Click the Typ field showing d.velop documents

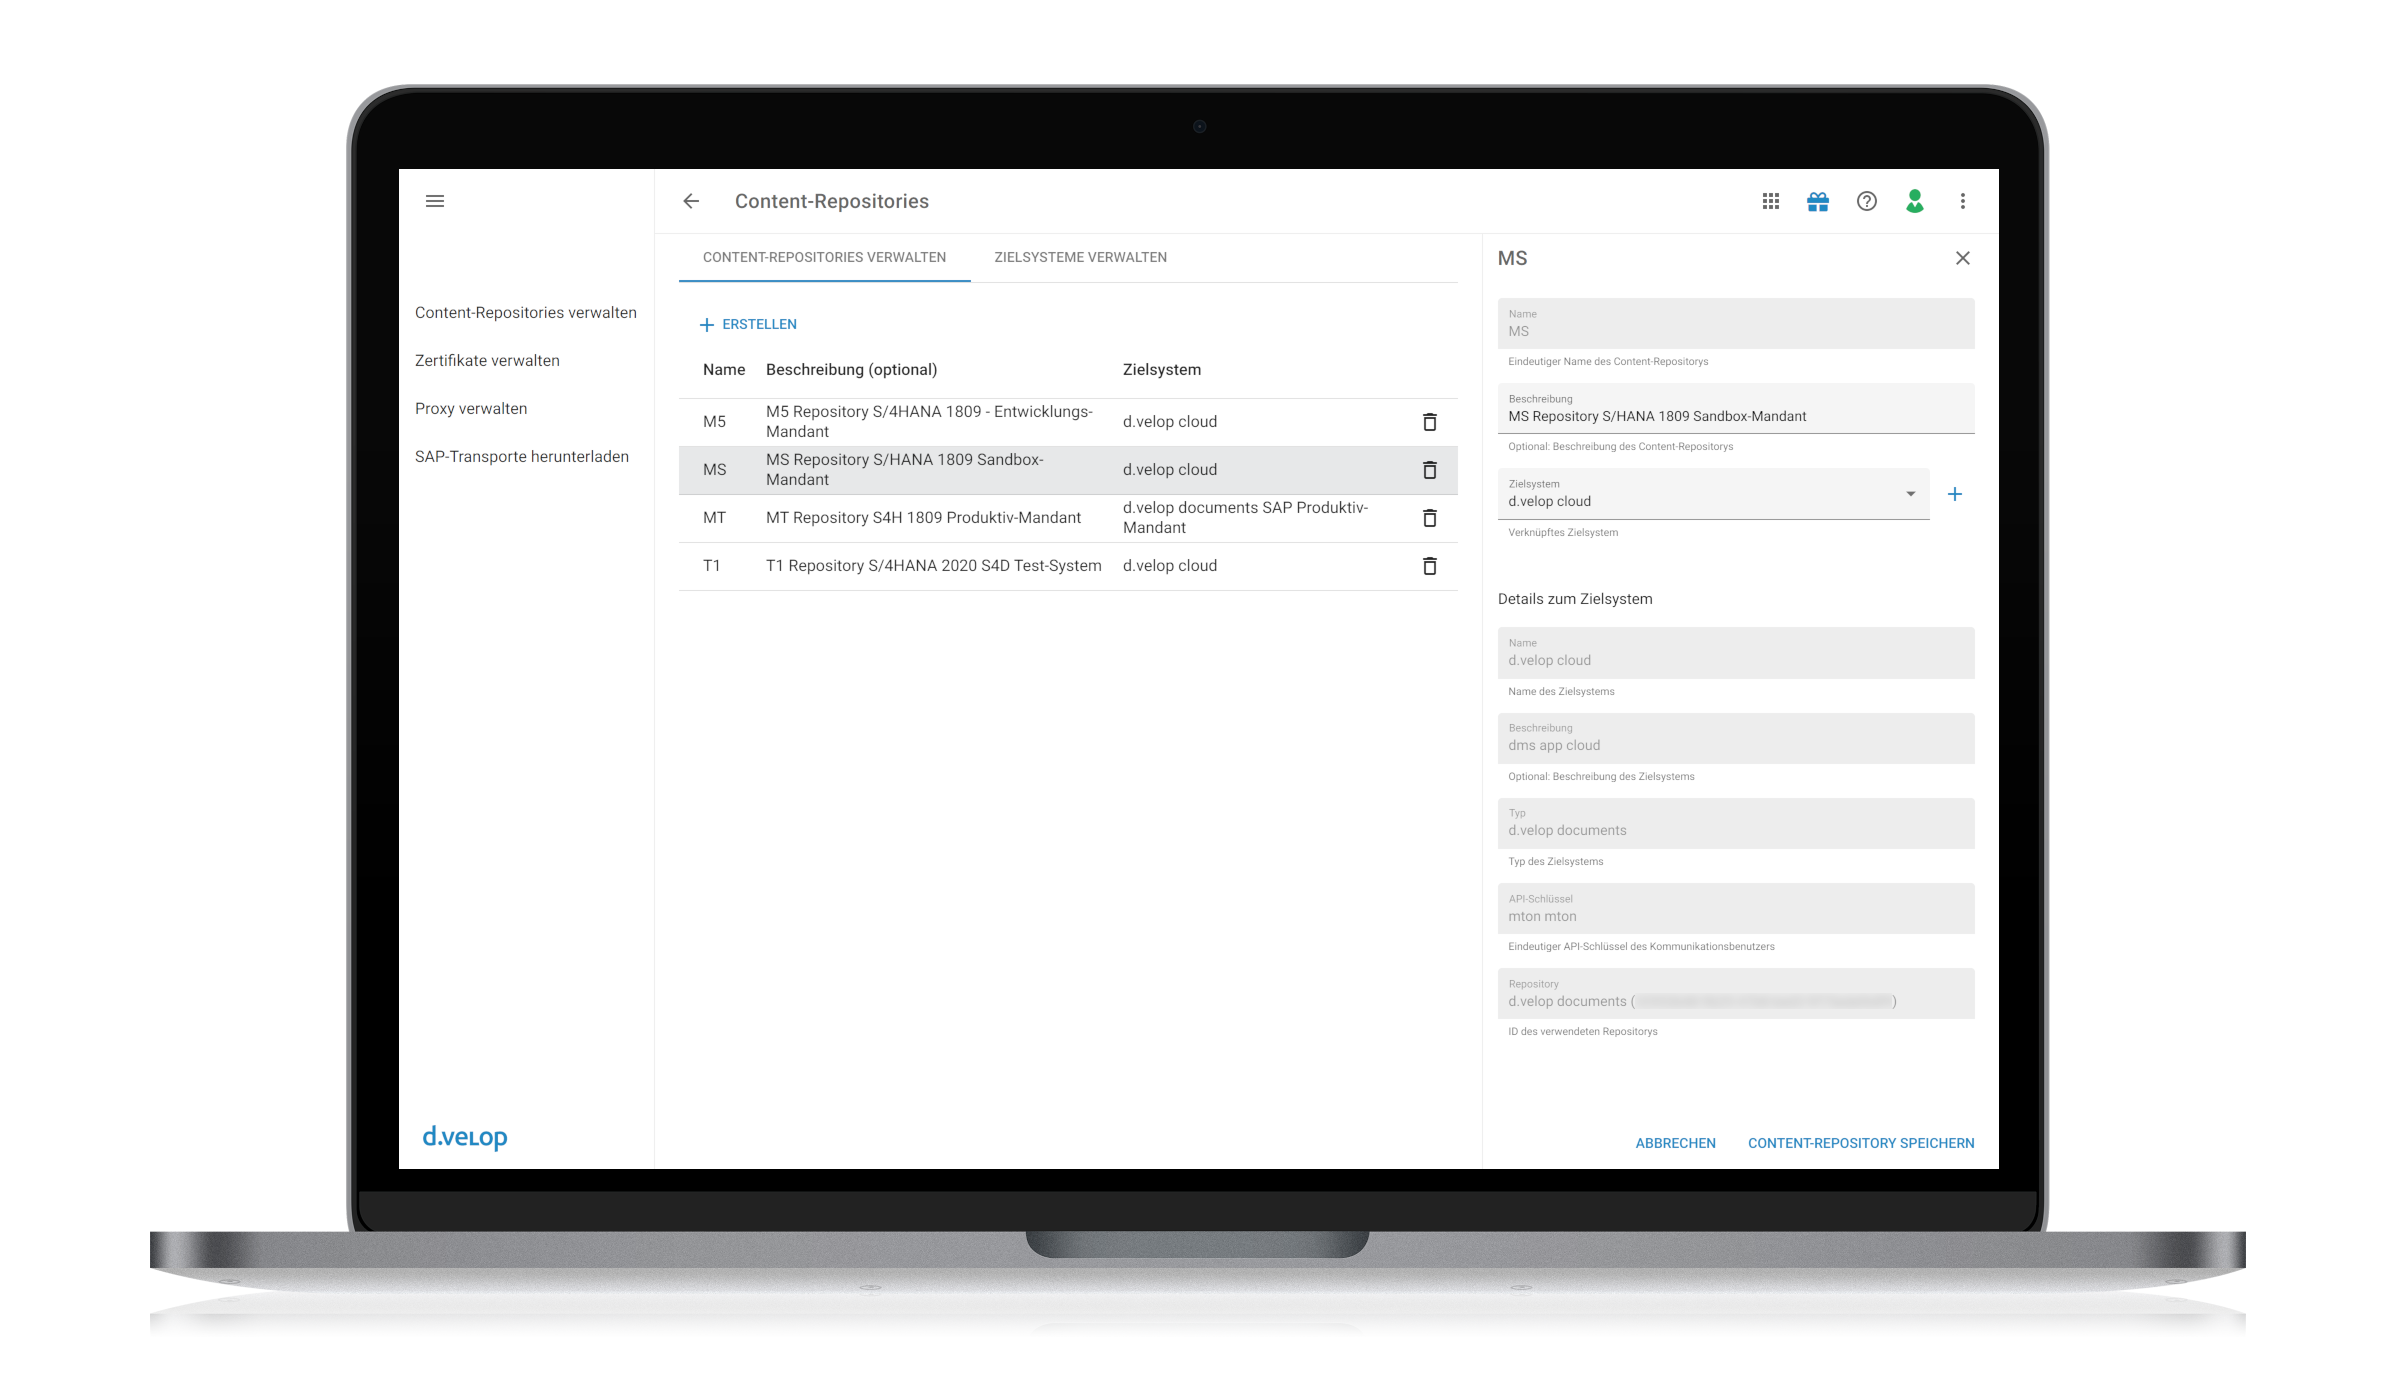1735,823
